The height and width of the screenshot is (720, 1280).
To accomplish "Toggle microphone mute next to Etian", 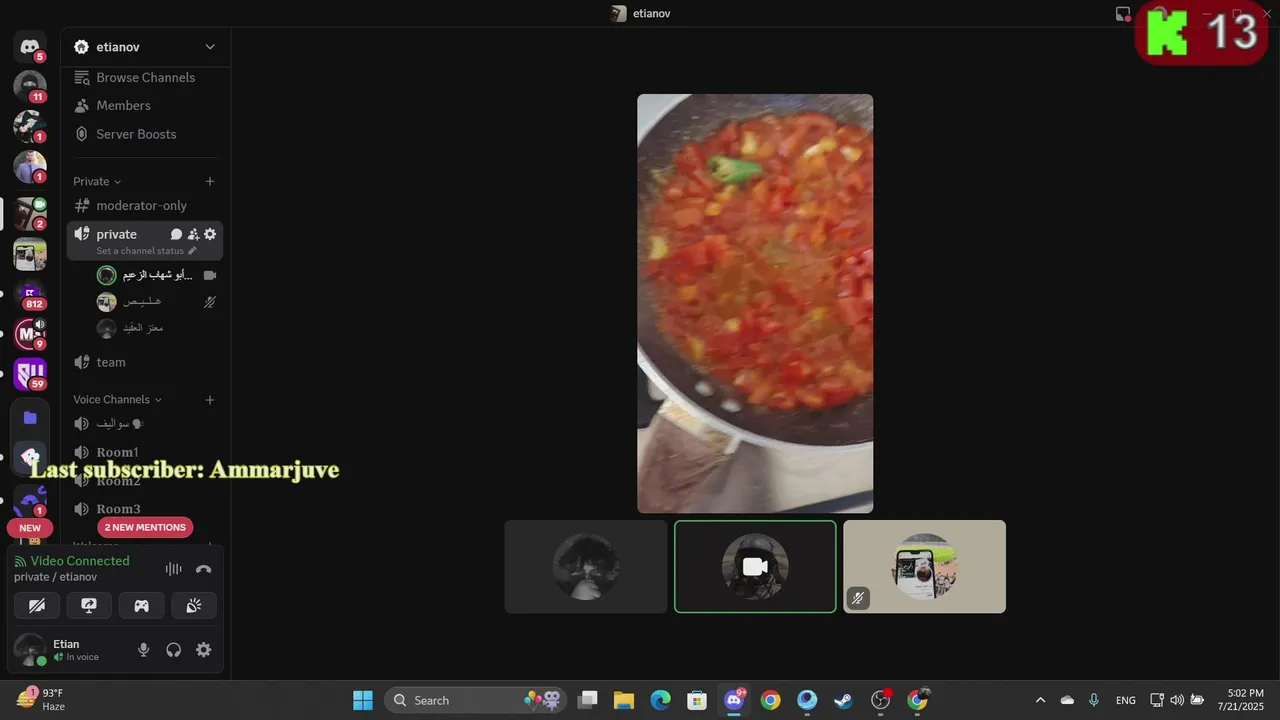I will (144, 650).
